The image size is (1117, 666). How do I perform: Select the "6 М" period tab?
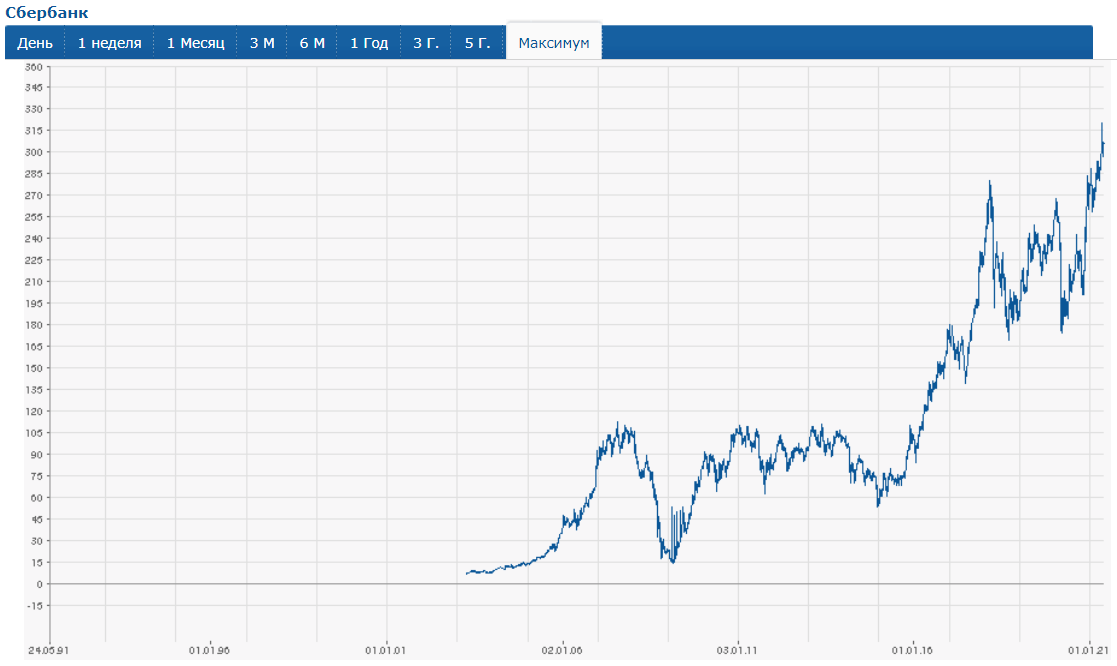(x=312, y=43)
